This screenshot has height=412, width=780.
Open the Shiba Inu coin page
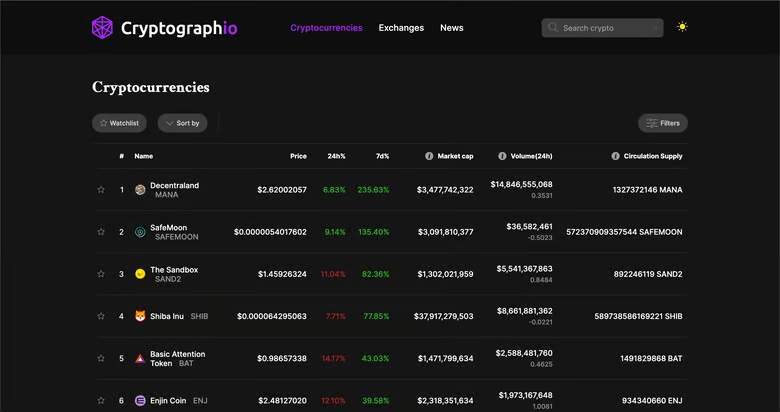pos(167,316)
